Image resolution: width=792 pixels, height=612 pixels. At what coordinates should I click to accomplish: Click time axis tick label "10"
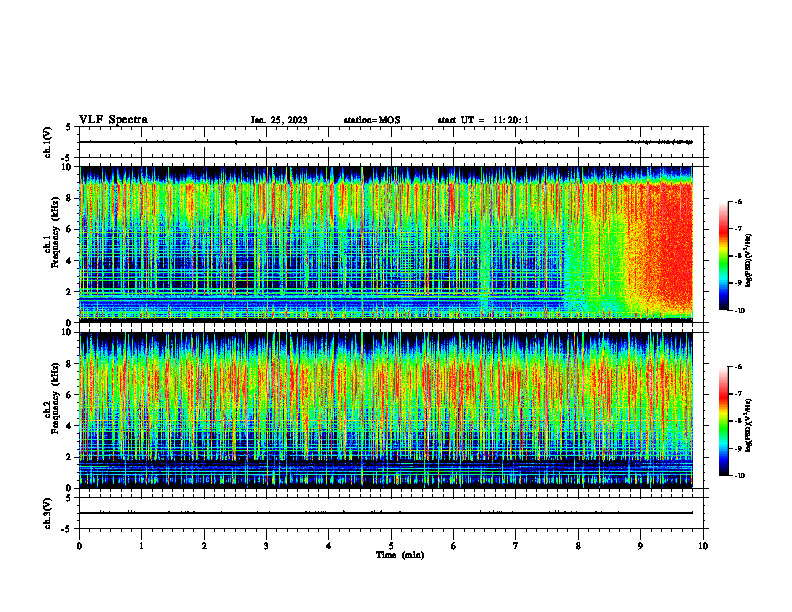tap(703, 546)
